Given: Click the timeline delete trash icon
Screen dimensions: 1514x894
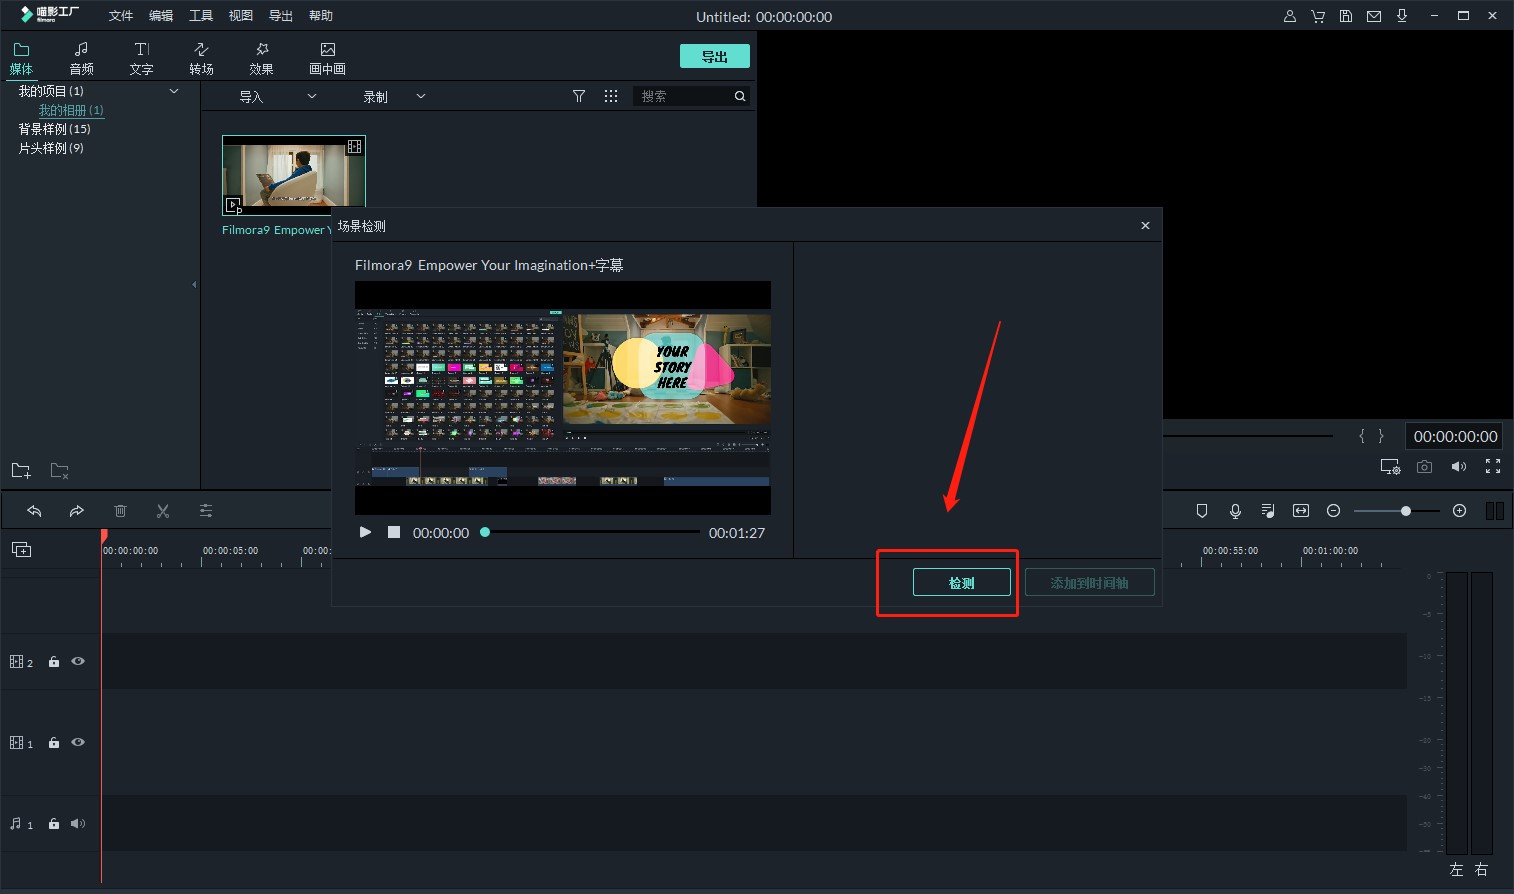Looking at the screenshot, I should (x=120, y=511).
